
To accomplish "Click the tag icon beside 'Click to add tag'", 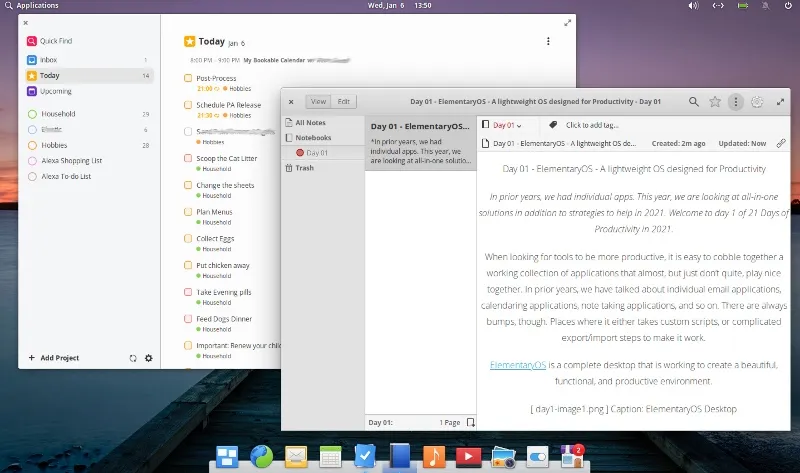I will (552, 125).
